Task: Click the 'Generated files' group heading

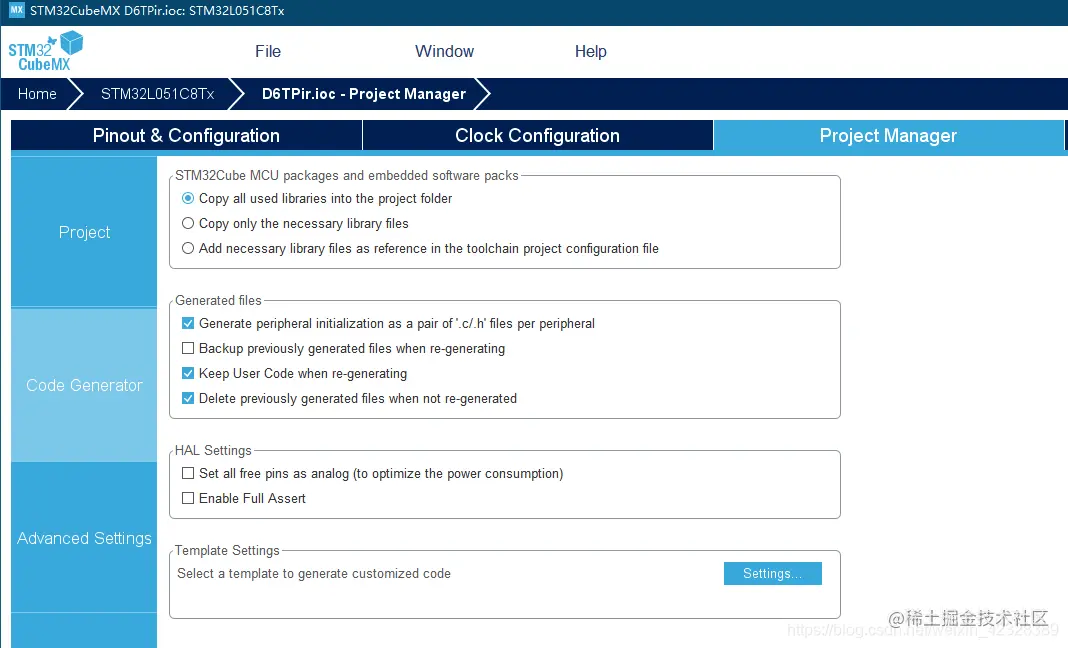Action: 218,300
